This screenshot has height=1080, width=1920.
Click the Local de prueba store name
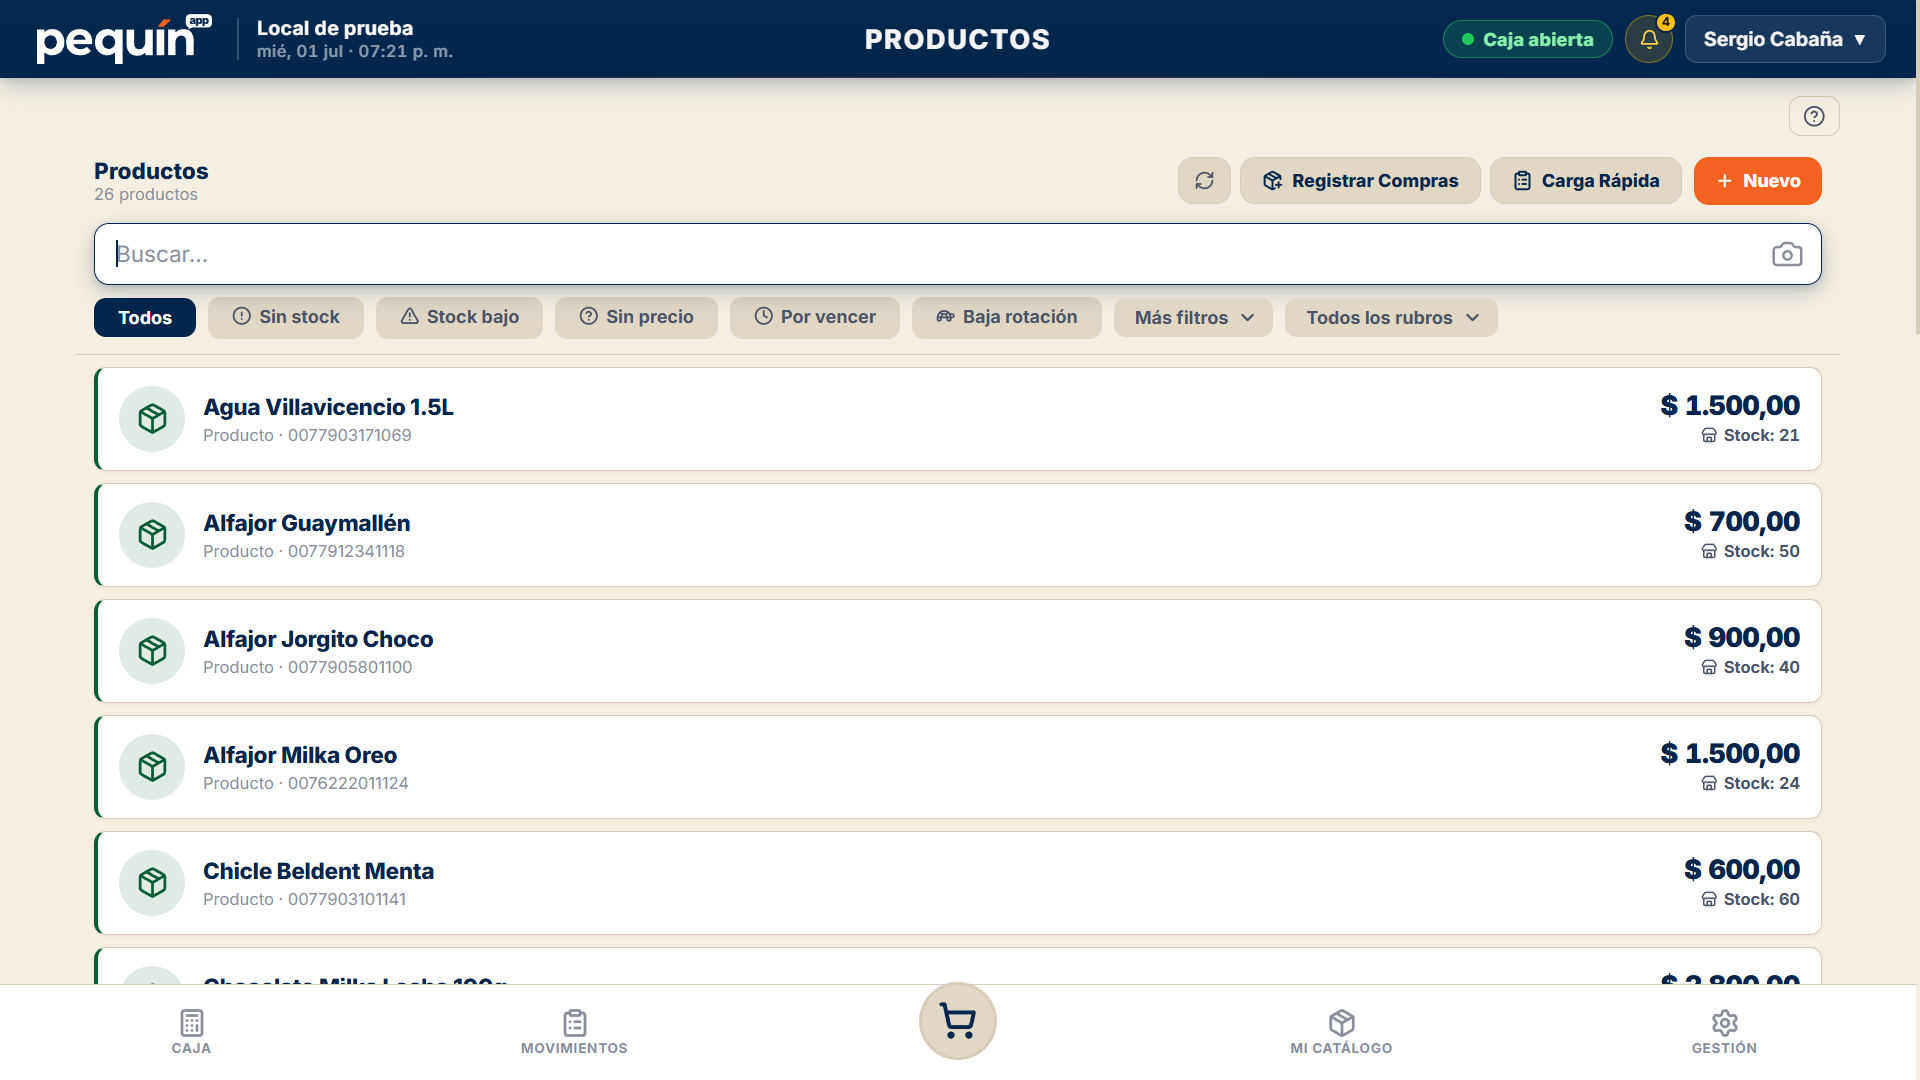point(335,28)
